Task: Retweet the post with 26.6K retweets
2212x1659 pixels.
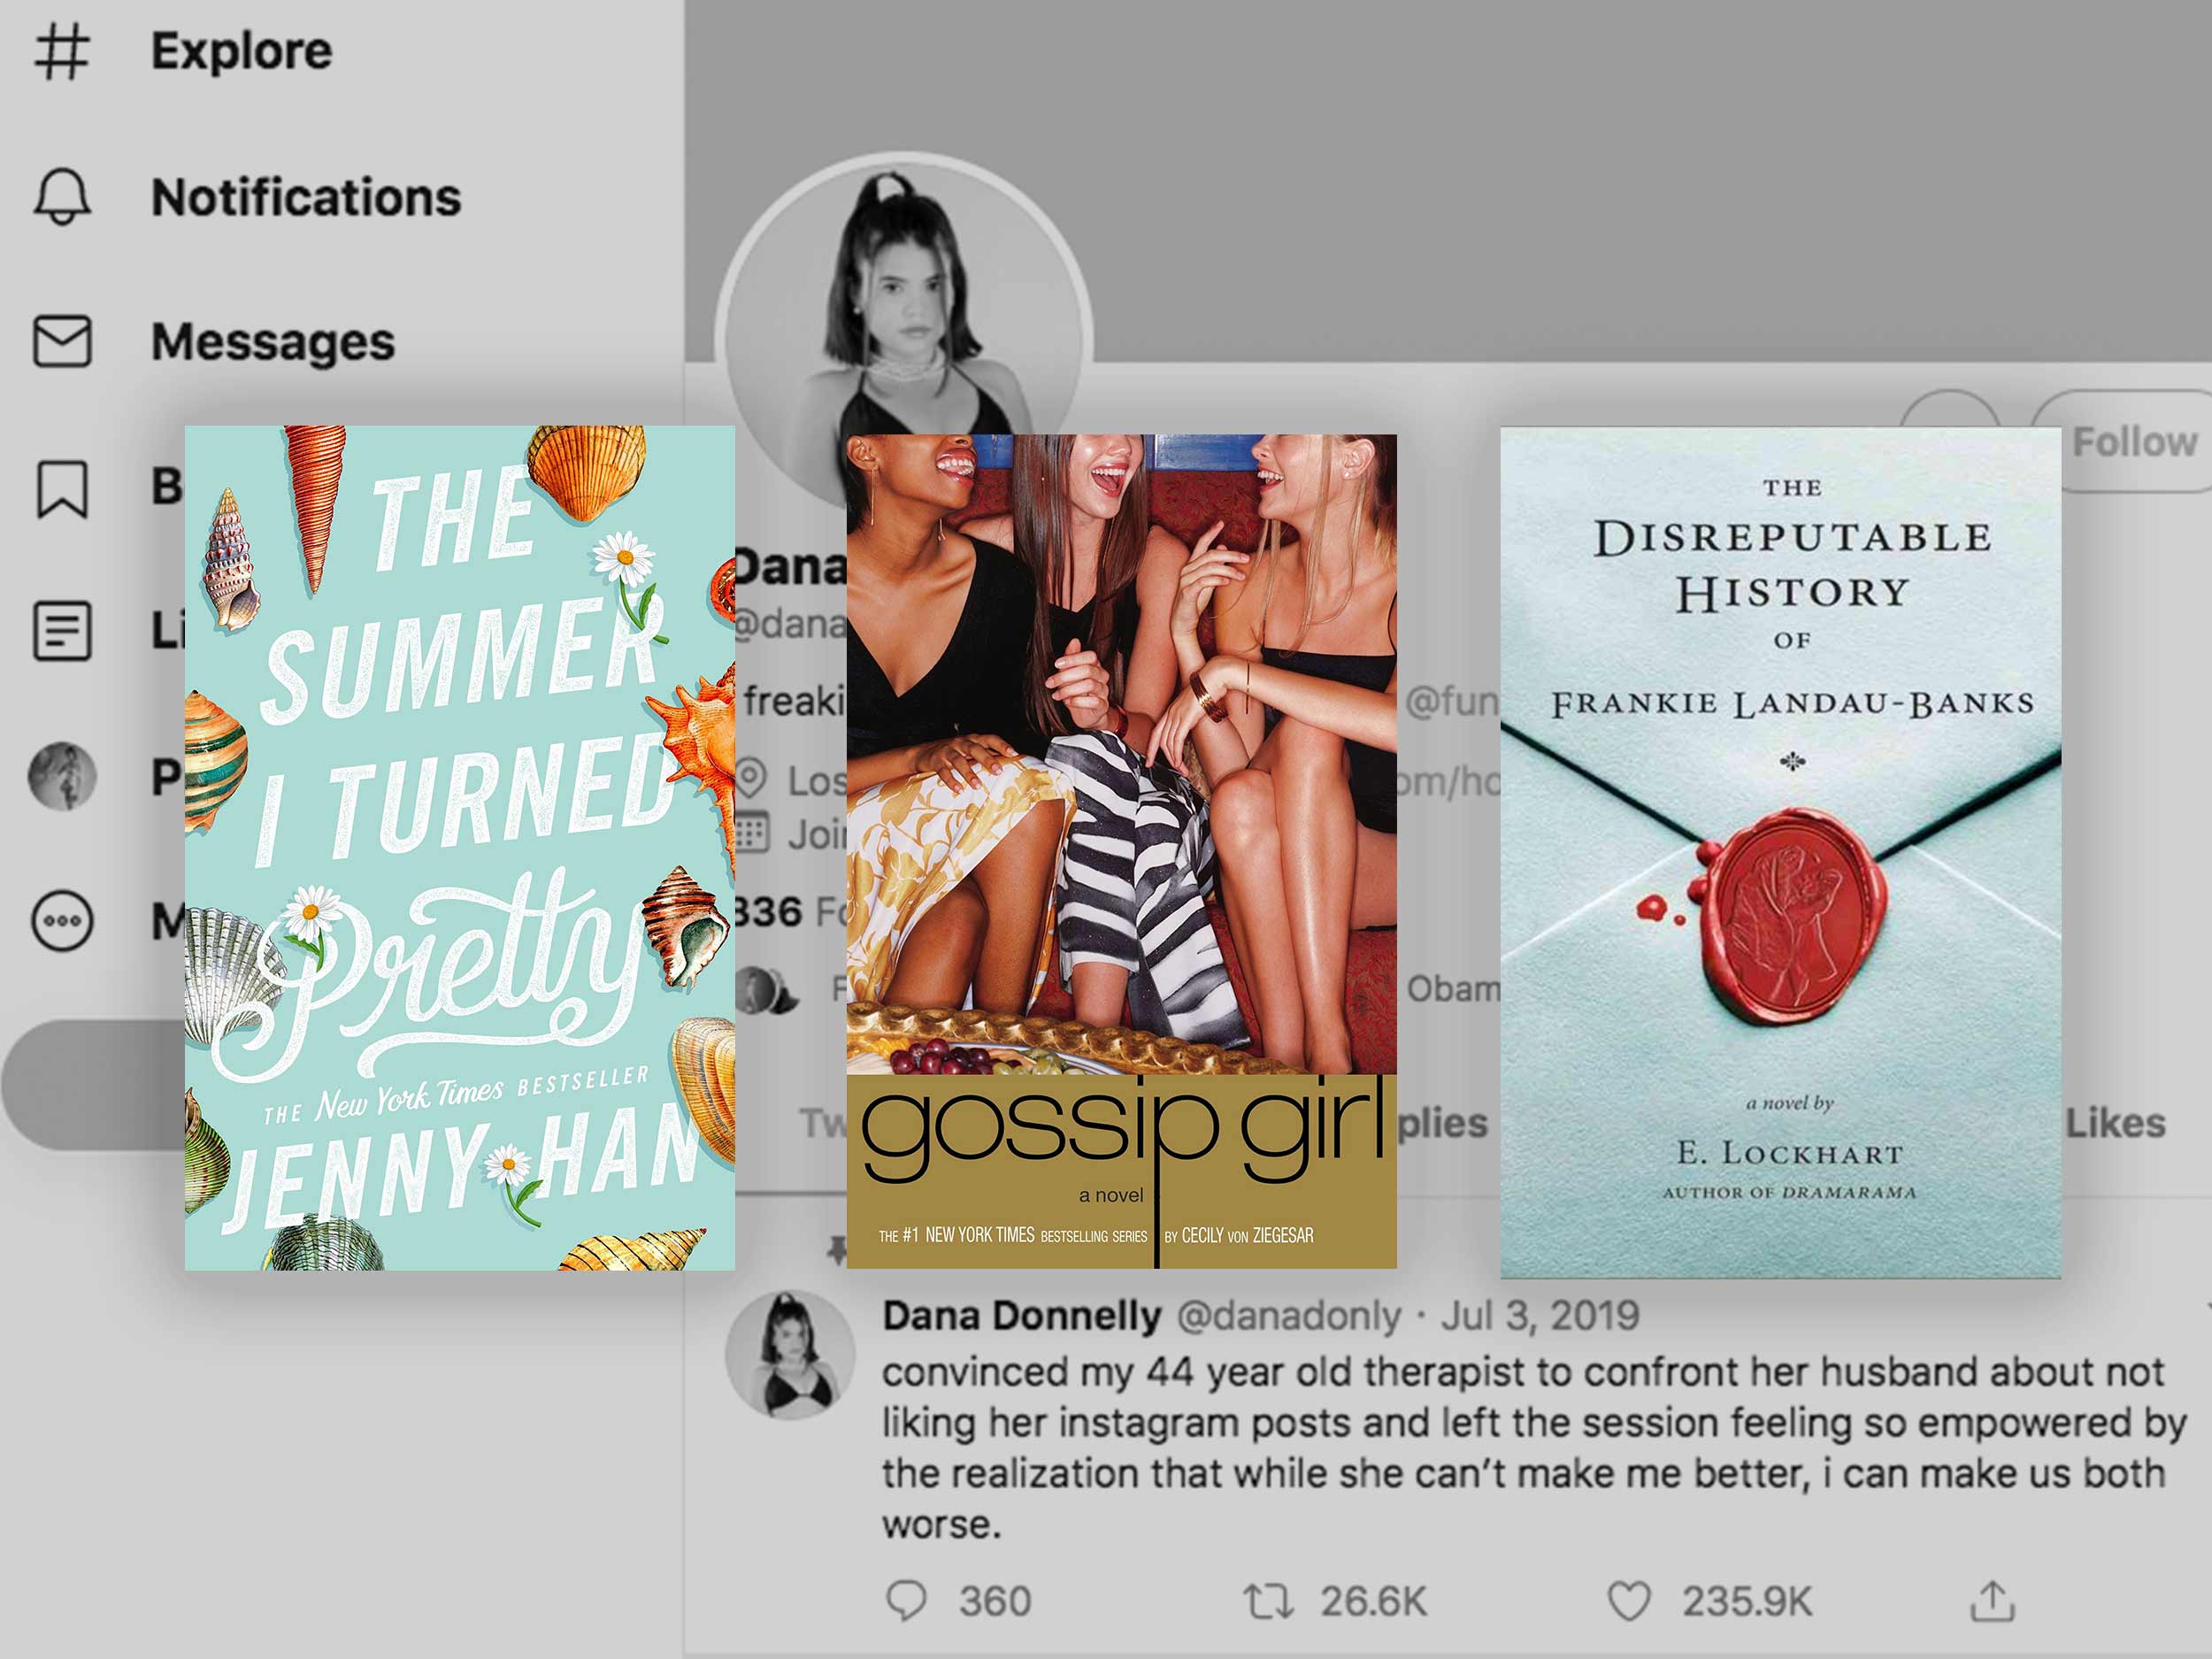Action: click(1268, 1601)
